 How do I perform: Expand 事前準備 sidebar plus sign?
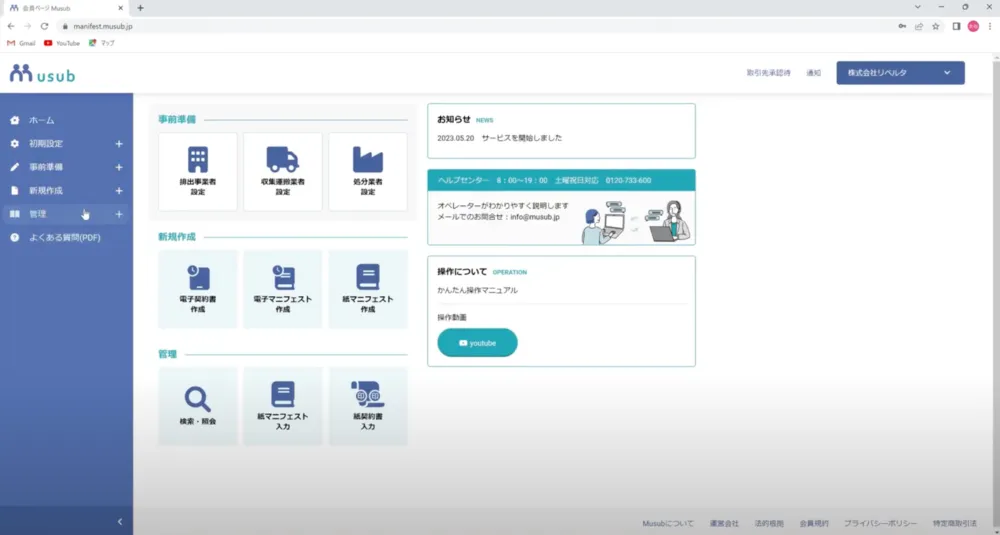(119, 167)
